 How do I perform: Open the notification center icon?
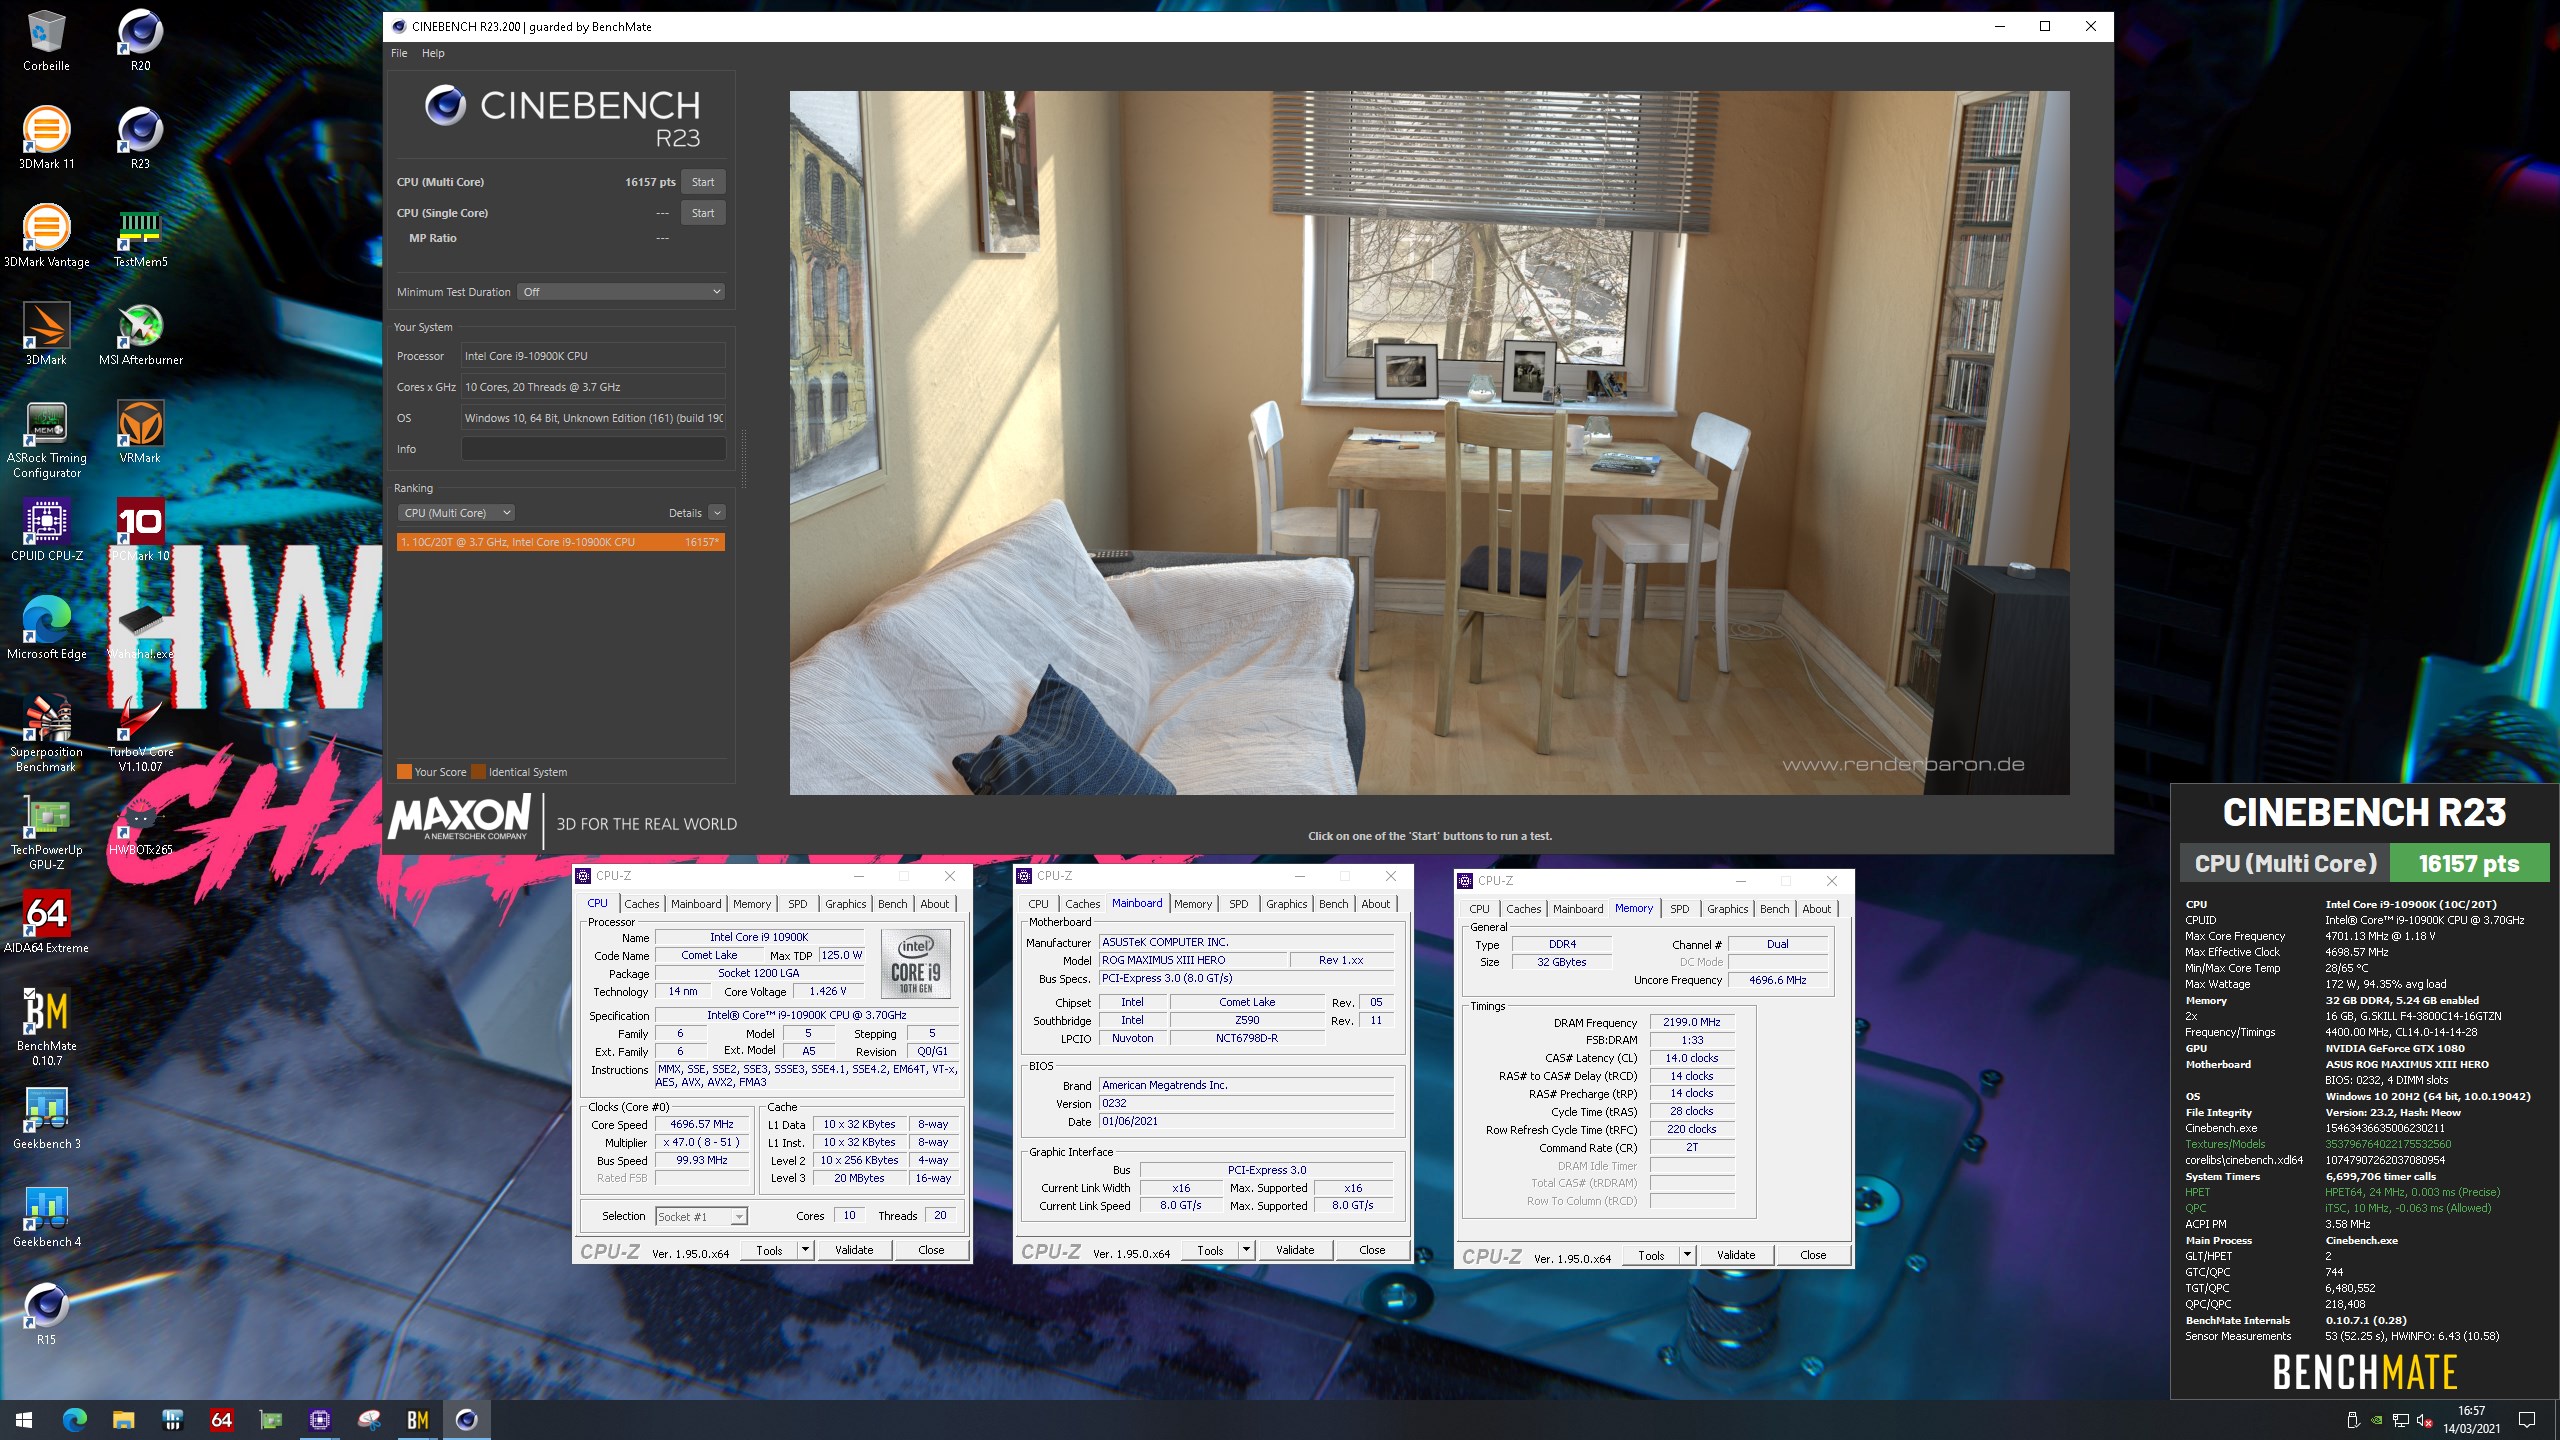[2527, 1420]
